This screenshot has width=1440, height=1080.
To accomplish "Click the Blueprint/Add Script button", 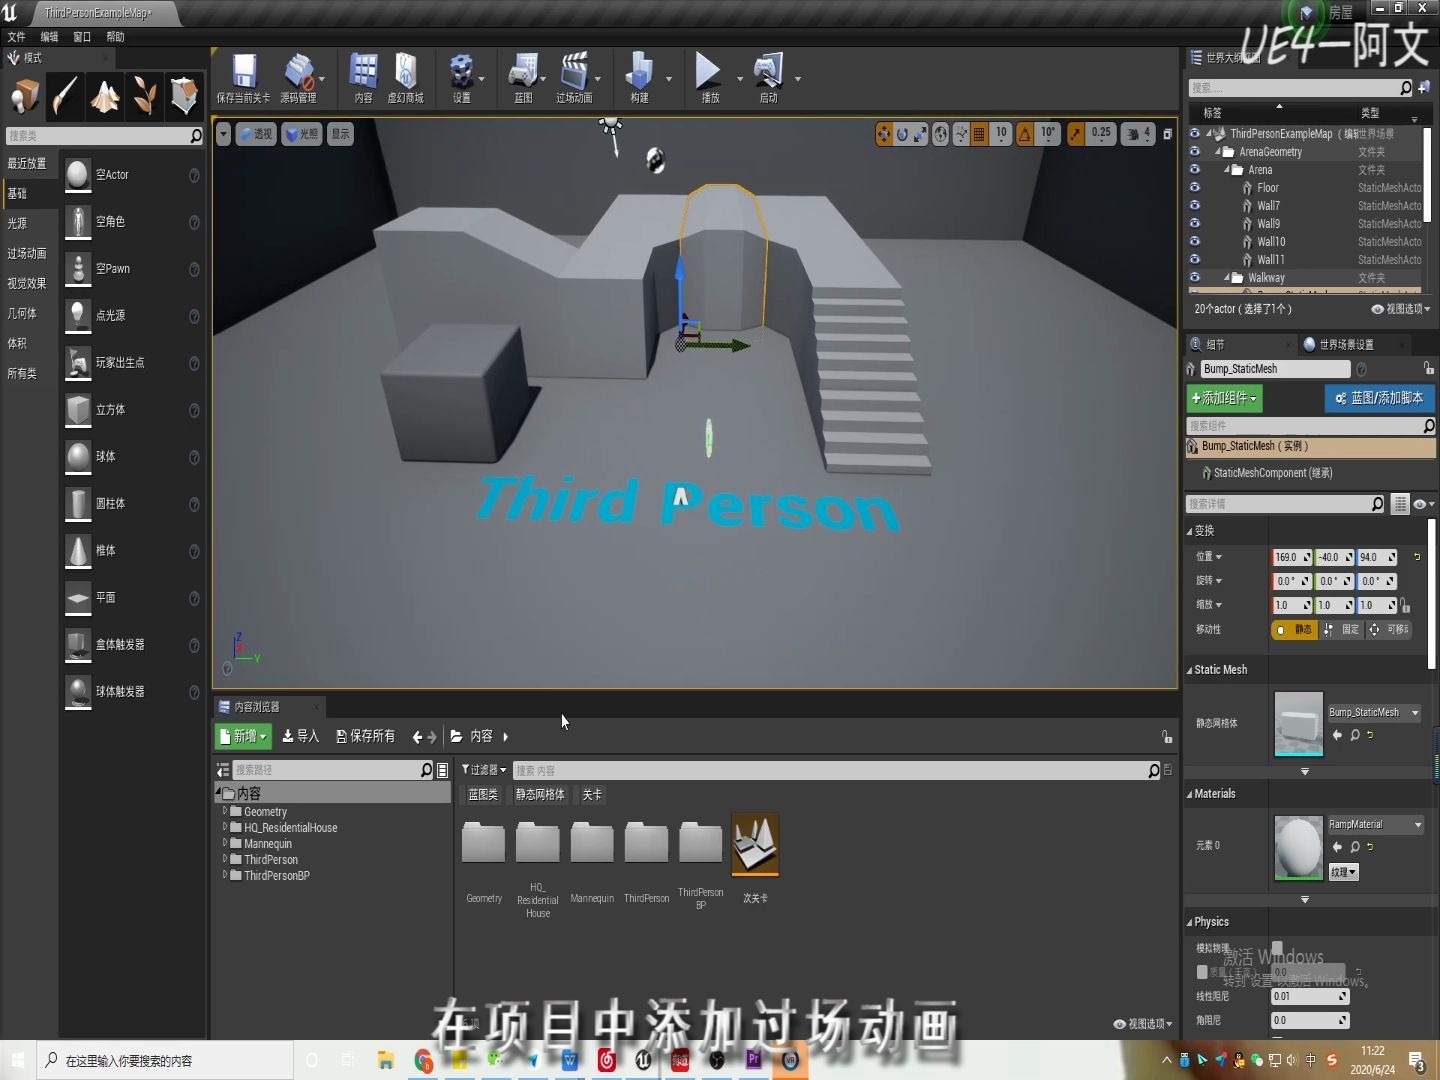I will [1380, 398].
